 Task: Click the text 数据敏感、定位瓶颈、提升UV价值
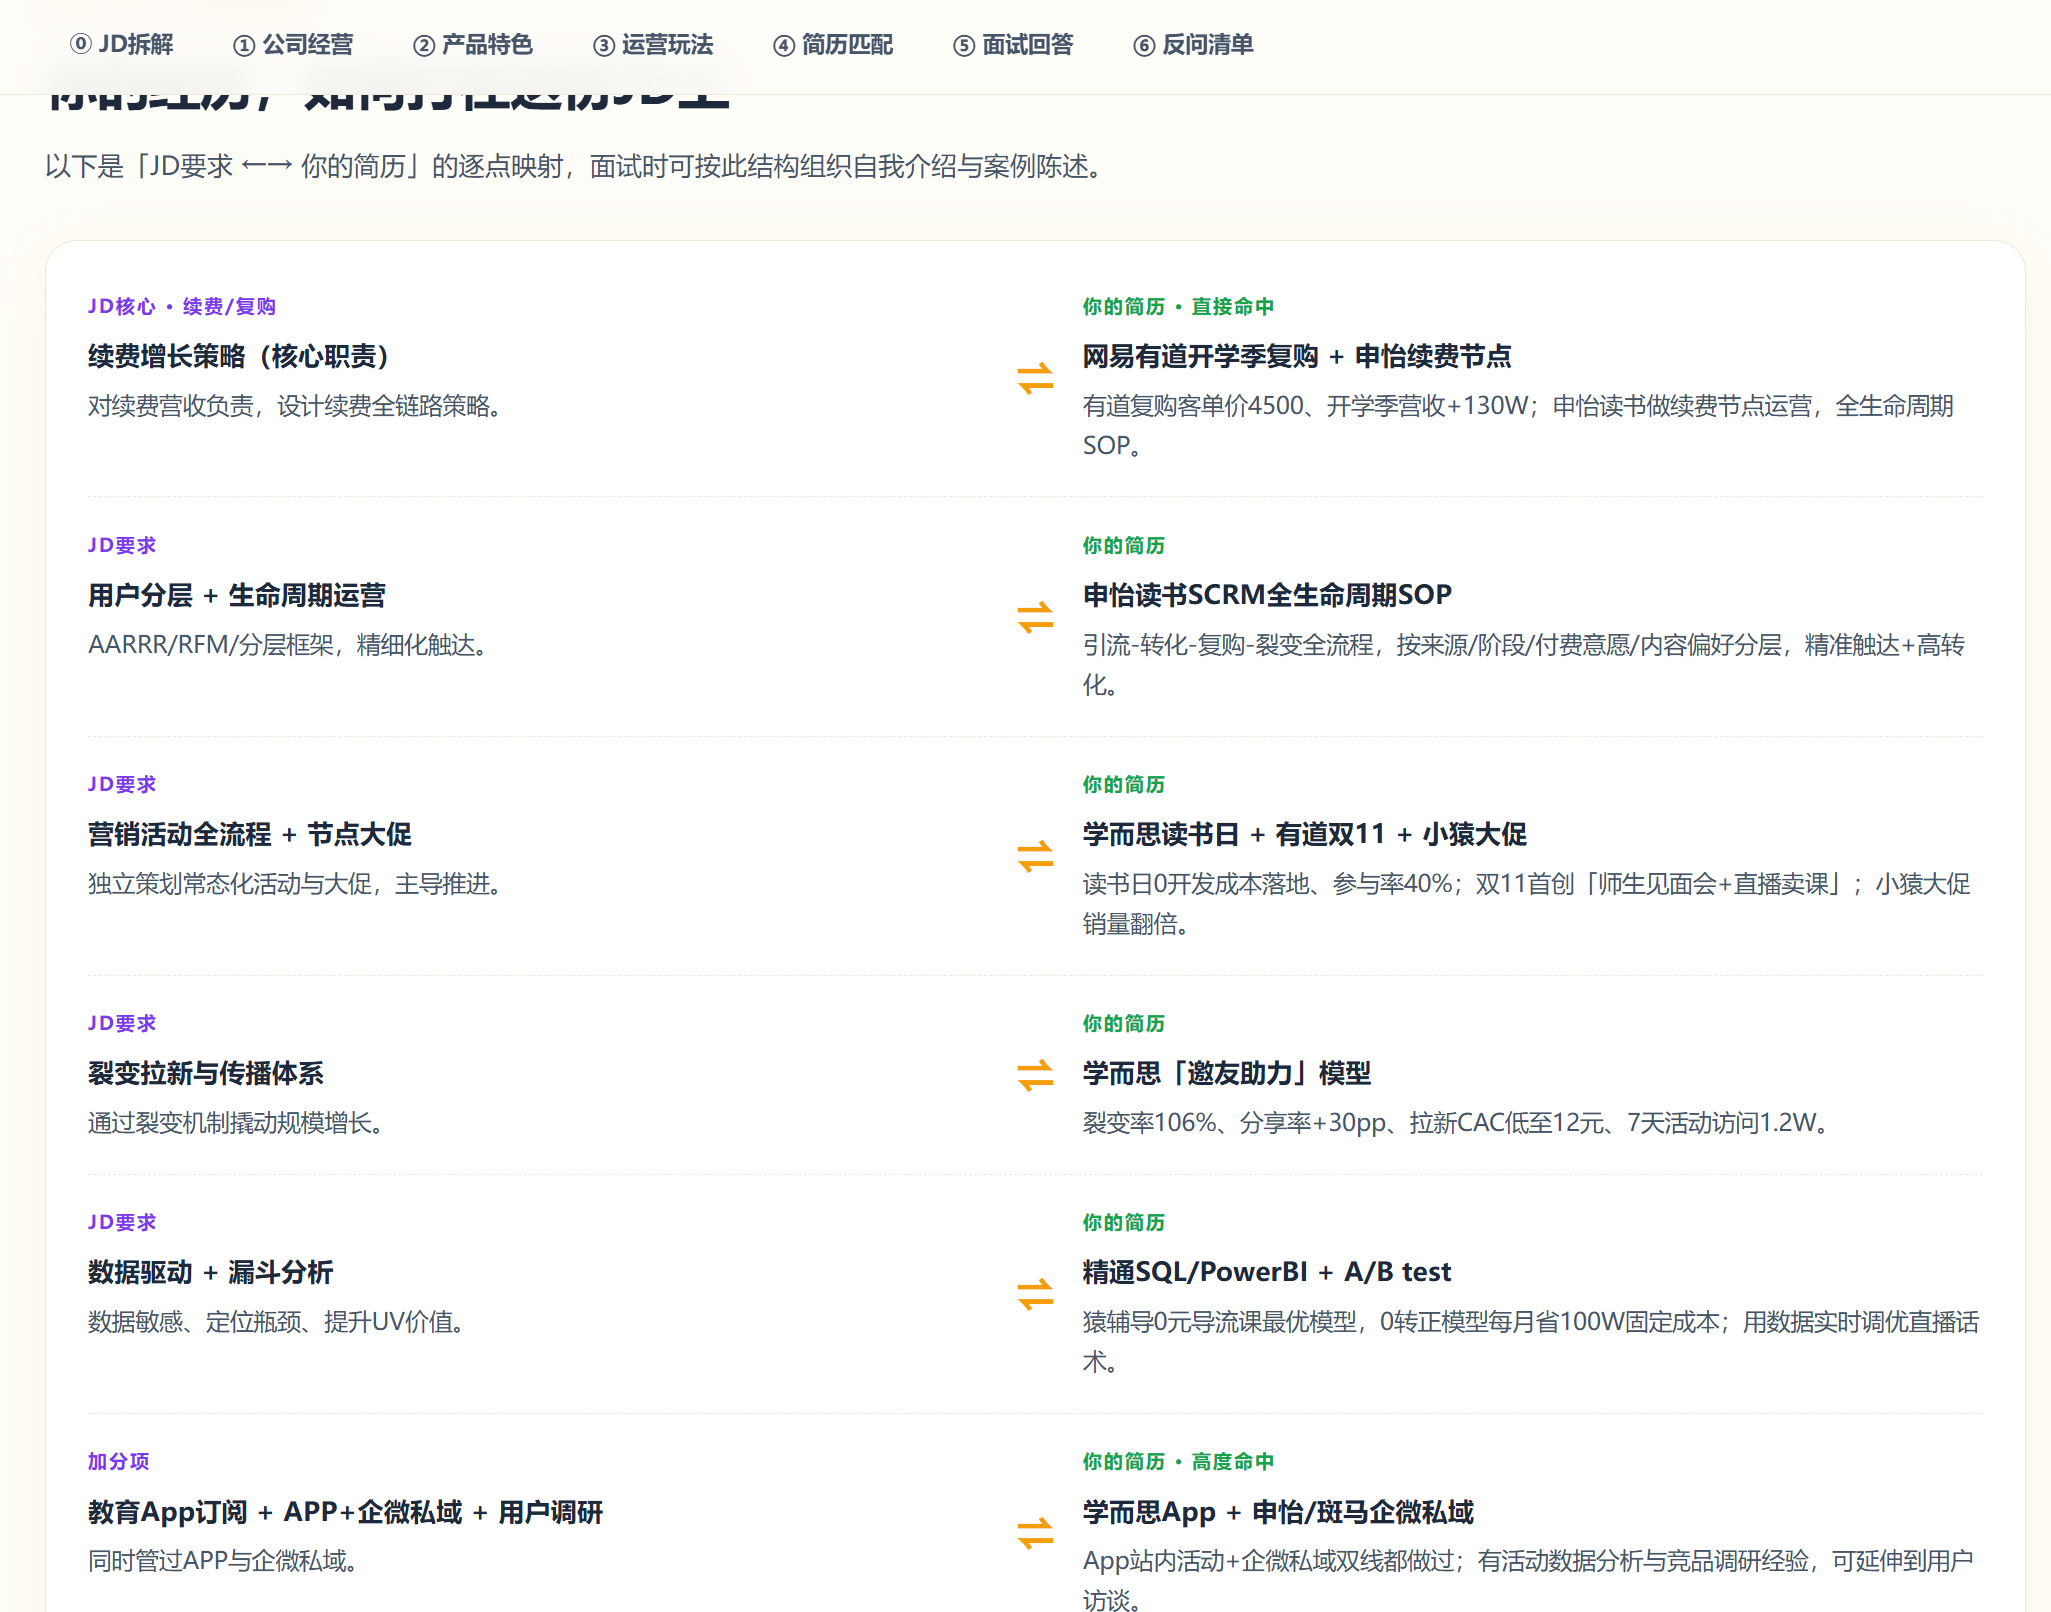(x=277, y=1322)
